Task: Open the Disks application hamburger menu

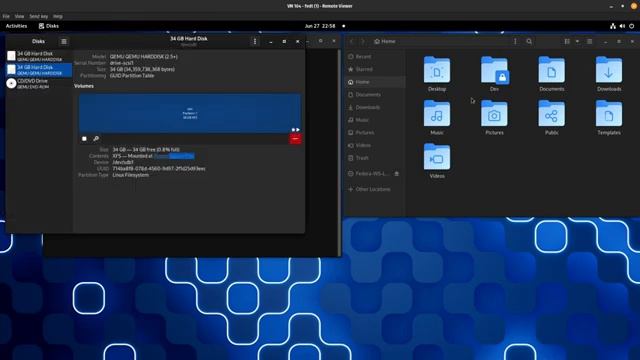Action: point(64,41)
